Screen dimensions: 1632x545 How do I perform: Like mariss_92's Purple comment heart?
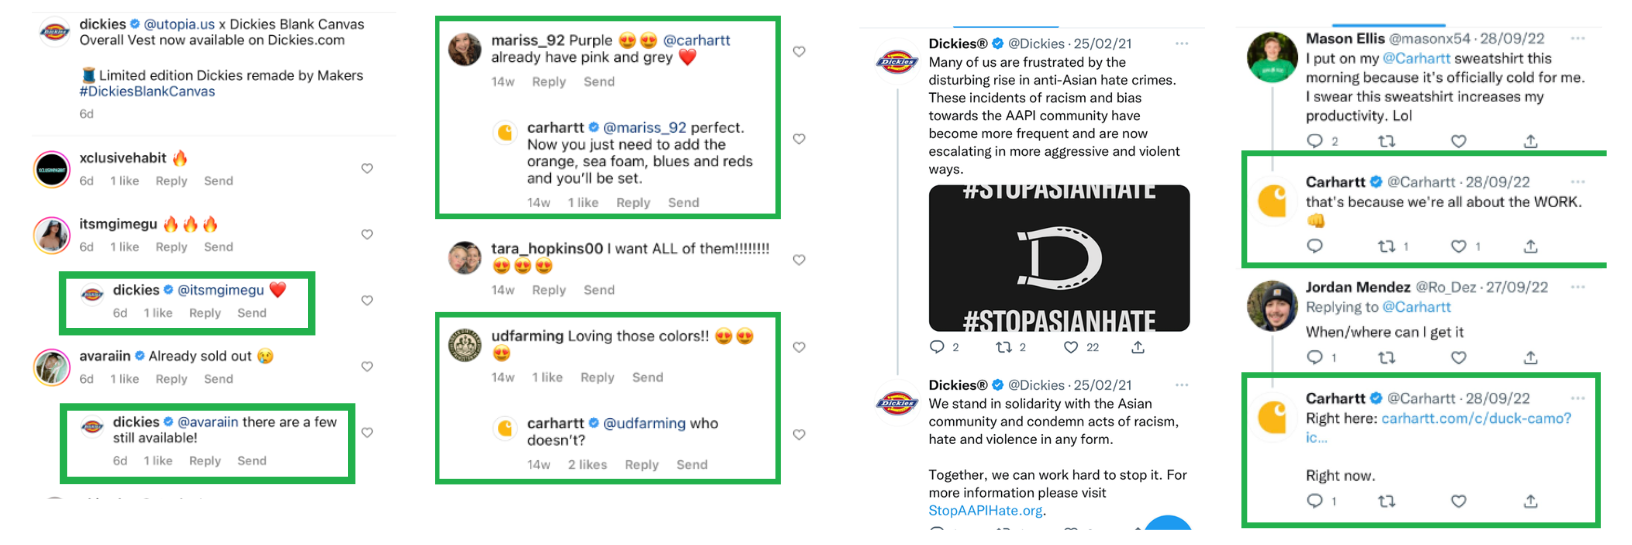(799, 52)
